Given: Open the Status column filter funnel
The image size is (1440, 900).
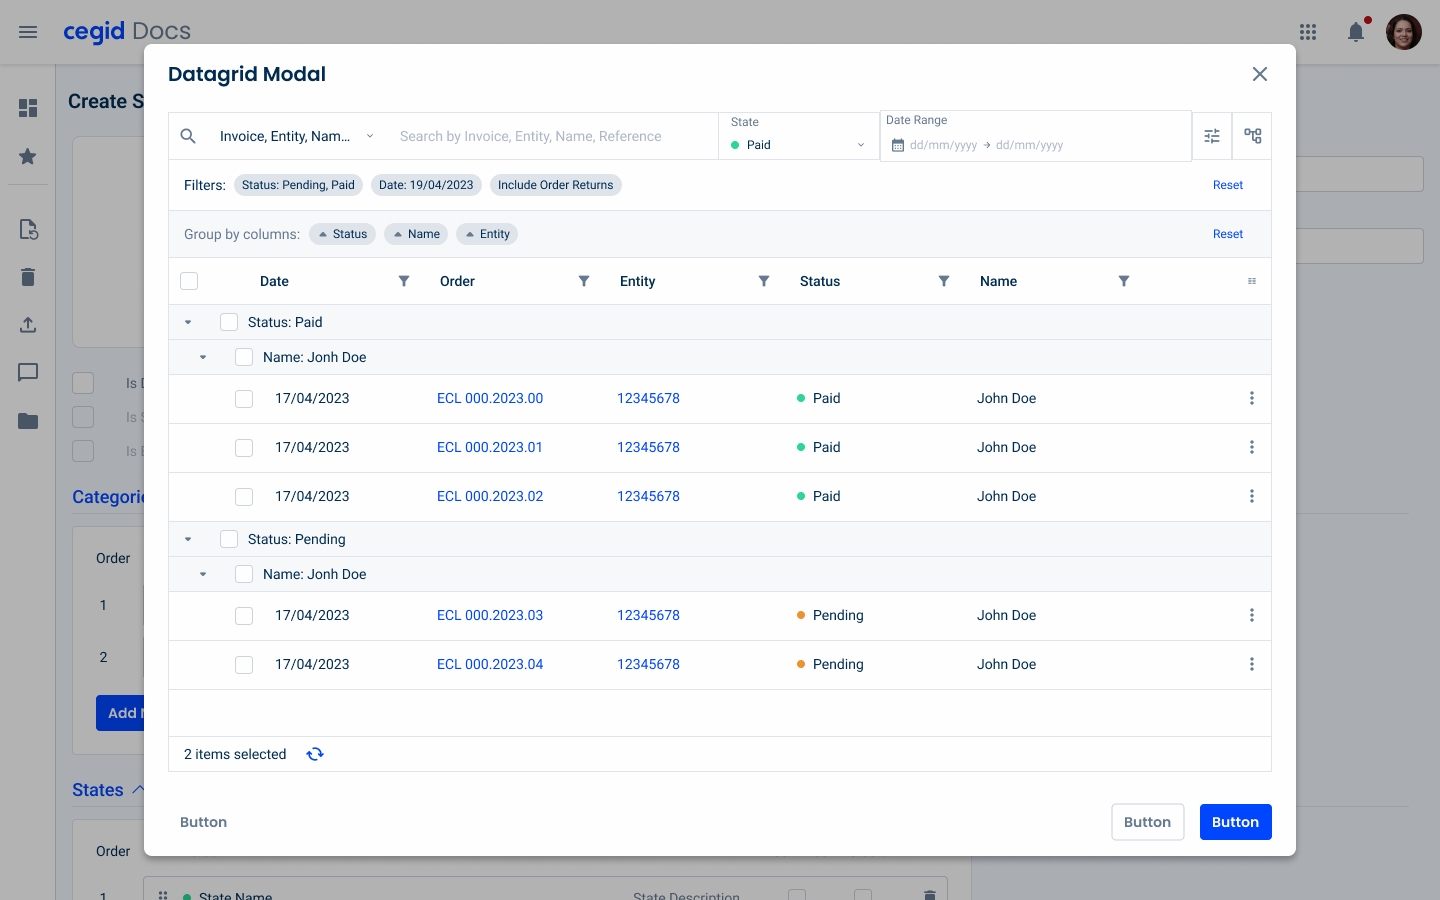Looking at the screenshot, I should tap(944, 281).
